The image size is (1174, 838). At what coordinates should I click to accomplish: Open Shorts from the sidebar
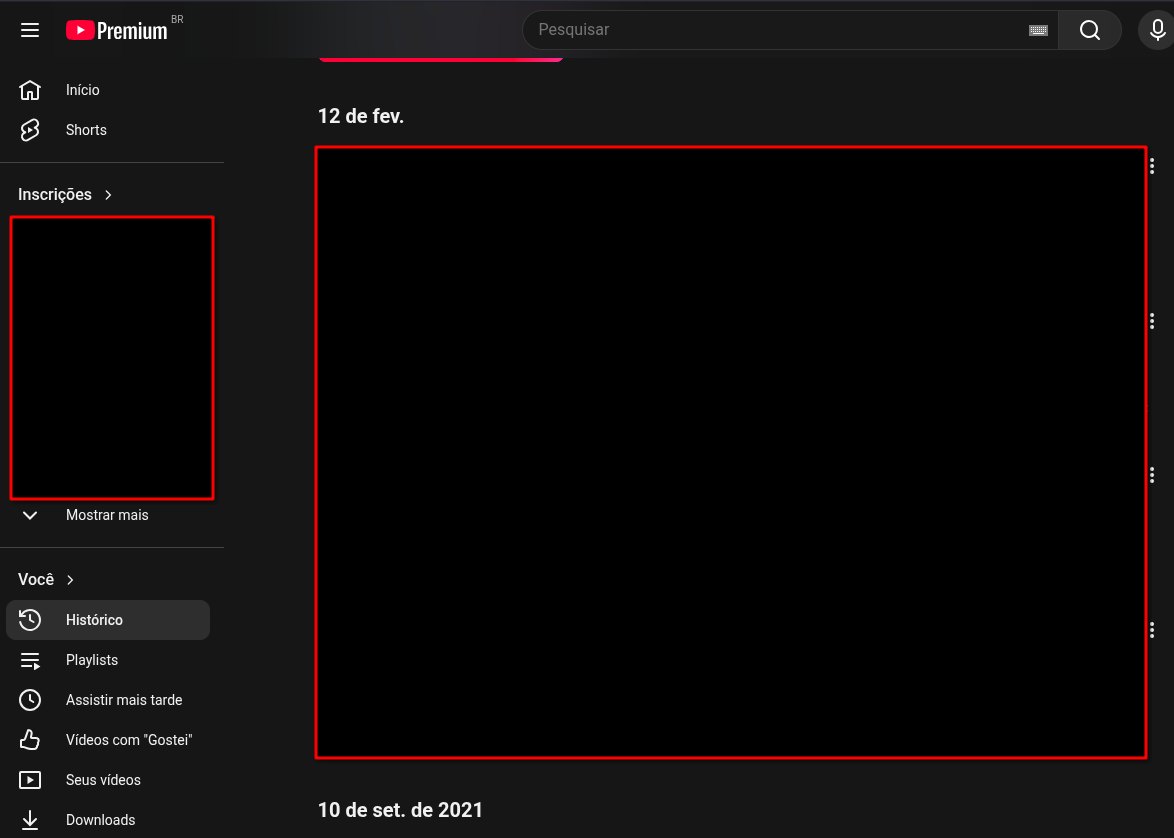(x=86, y=130)
